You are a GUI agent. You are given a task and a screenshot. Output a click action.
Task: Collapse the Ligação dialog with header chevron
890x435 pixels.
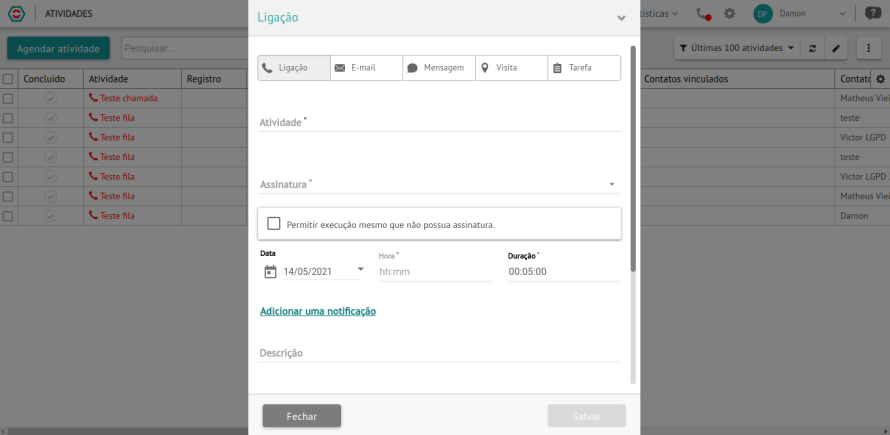(622, 18)
